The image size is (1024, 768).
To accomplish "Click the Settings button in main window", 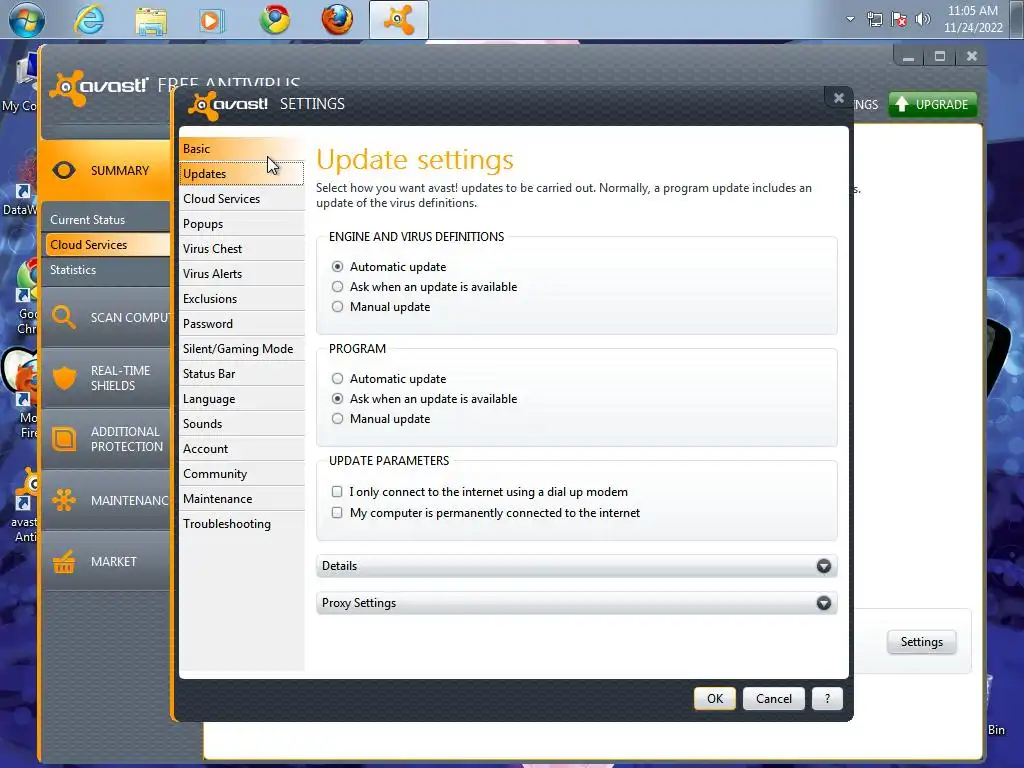I will pos(921,642).
